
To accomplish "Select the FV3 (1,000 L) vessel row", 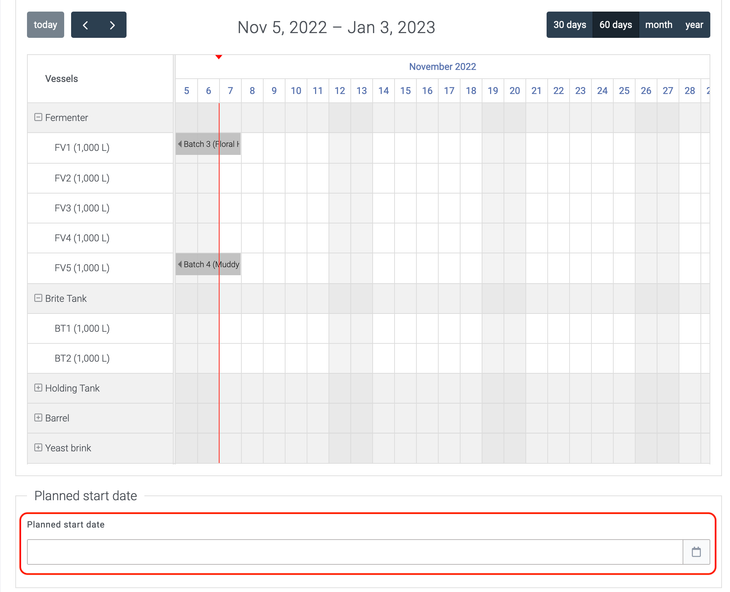I will 82,208.
